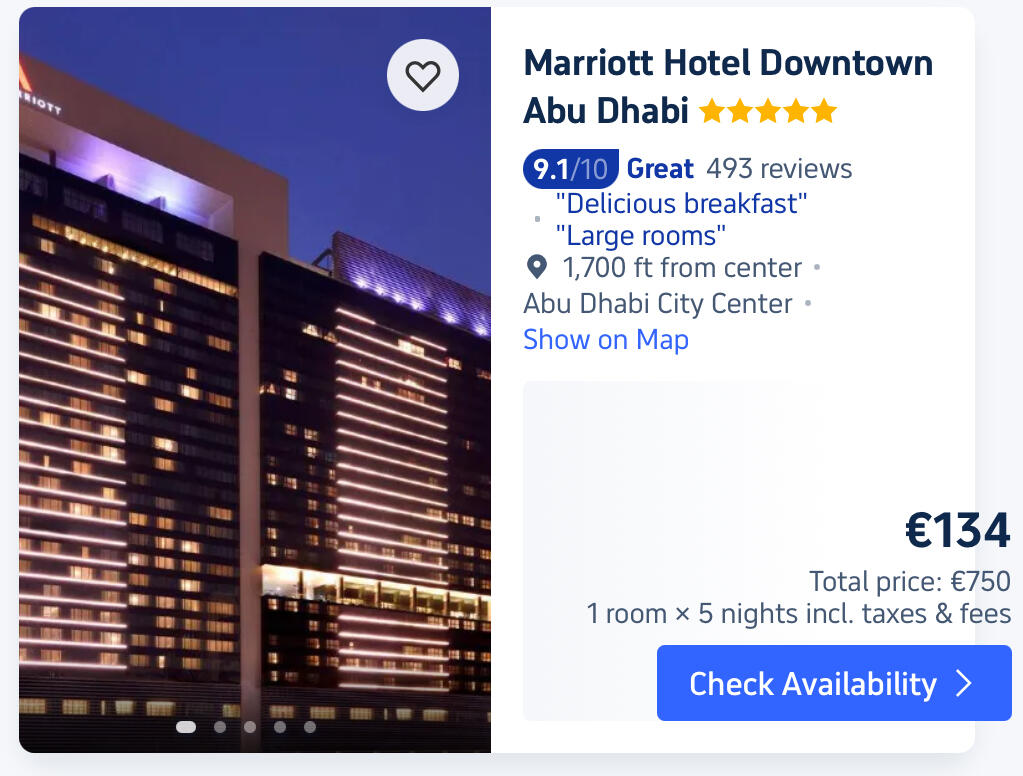Click the "Large rooms" review quote
Image resolution: width=1023 pixels, height=776 pixels.
pos(640,236)
